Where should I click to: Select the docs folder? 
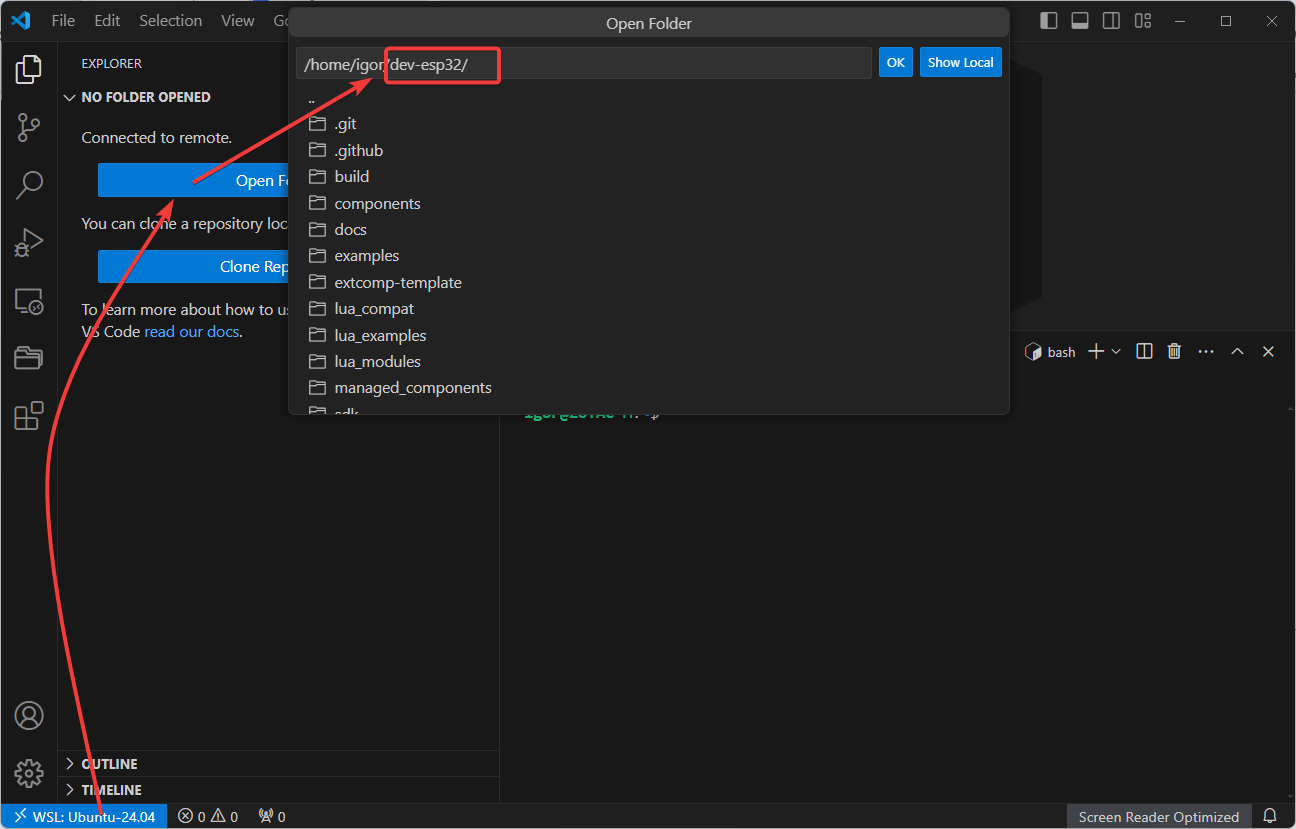(648, 229)
